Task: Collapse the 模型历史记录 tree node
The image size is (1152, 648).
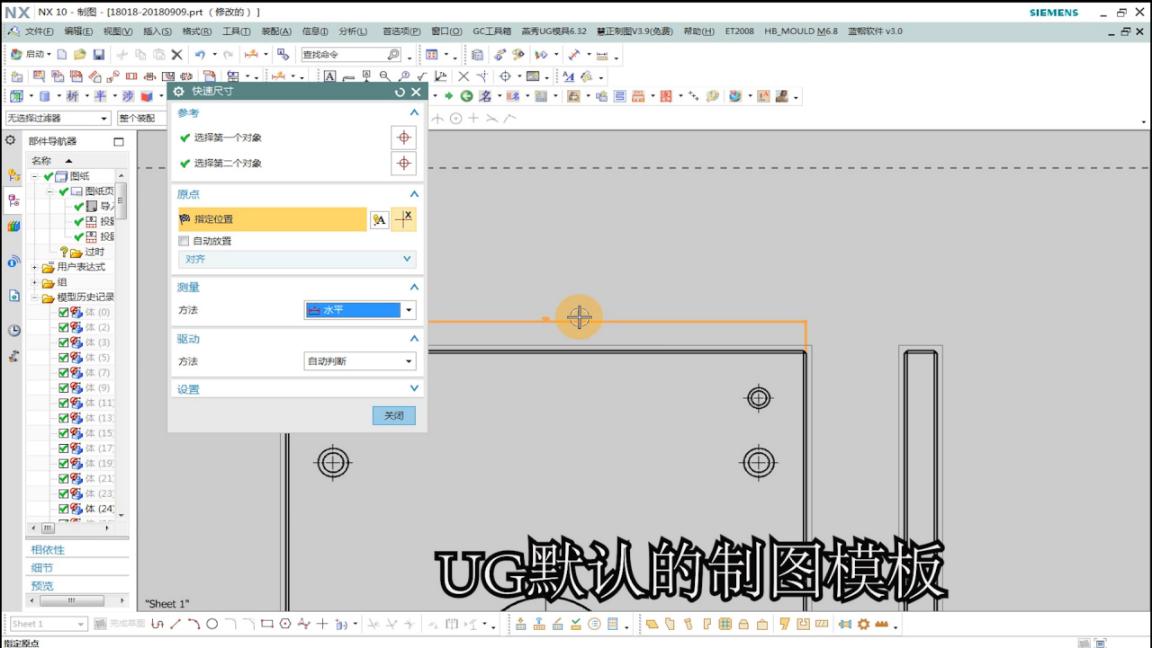Action: pos(35,298)
